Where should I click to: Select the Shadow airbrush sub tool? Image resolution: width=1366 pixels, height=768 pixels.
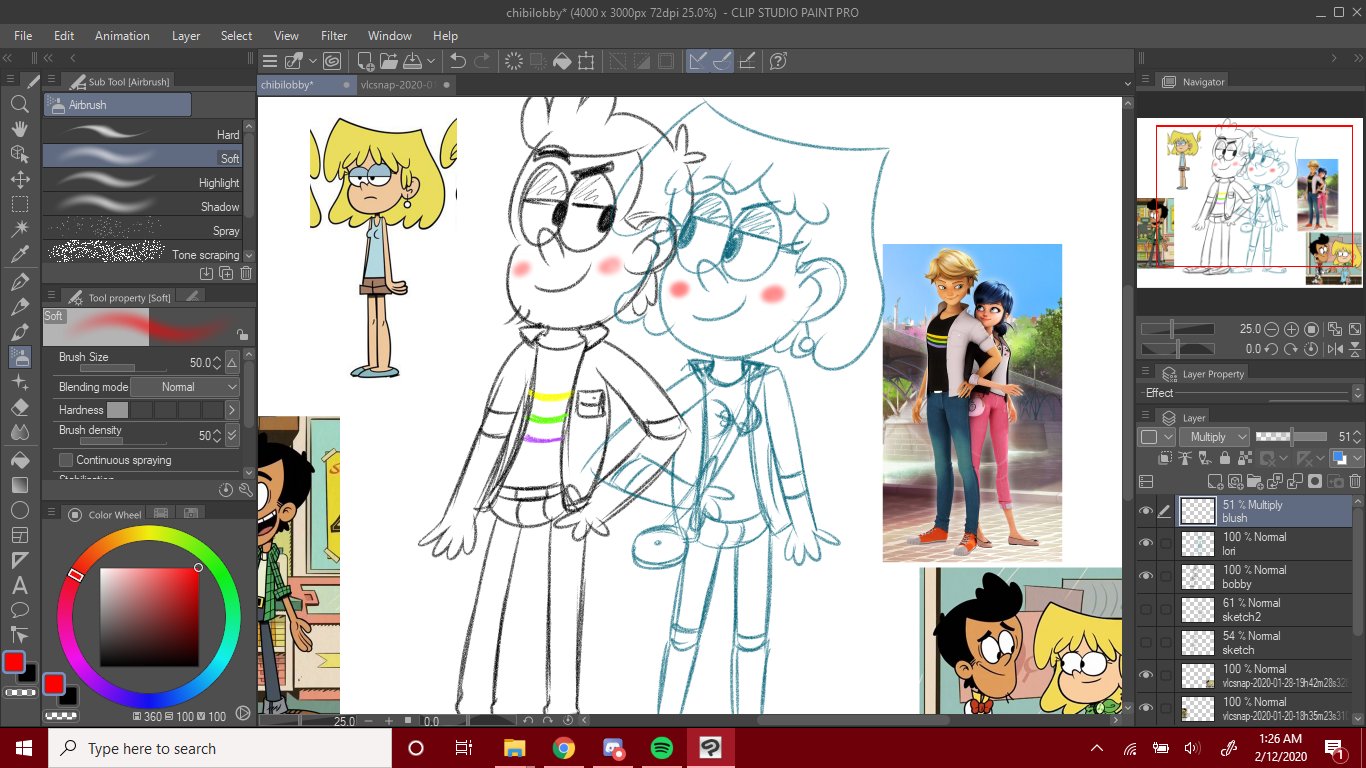point(143,206)
